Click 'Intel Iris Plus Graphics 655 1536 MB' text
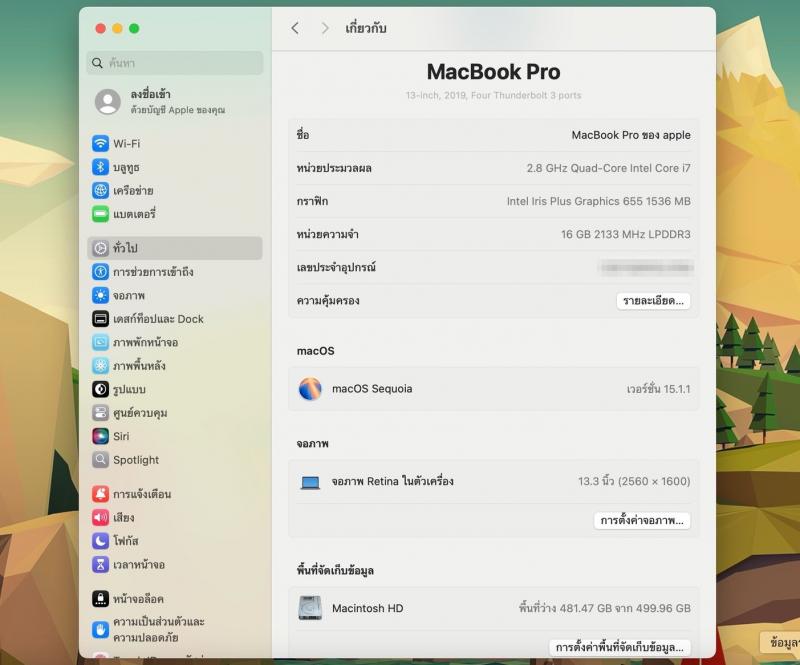Viewport: 800px width, 665px height. (598, 201)
